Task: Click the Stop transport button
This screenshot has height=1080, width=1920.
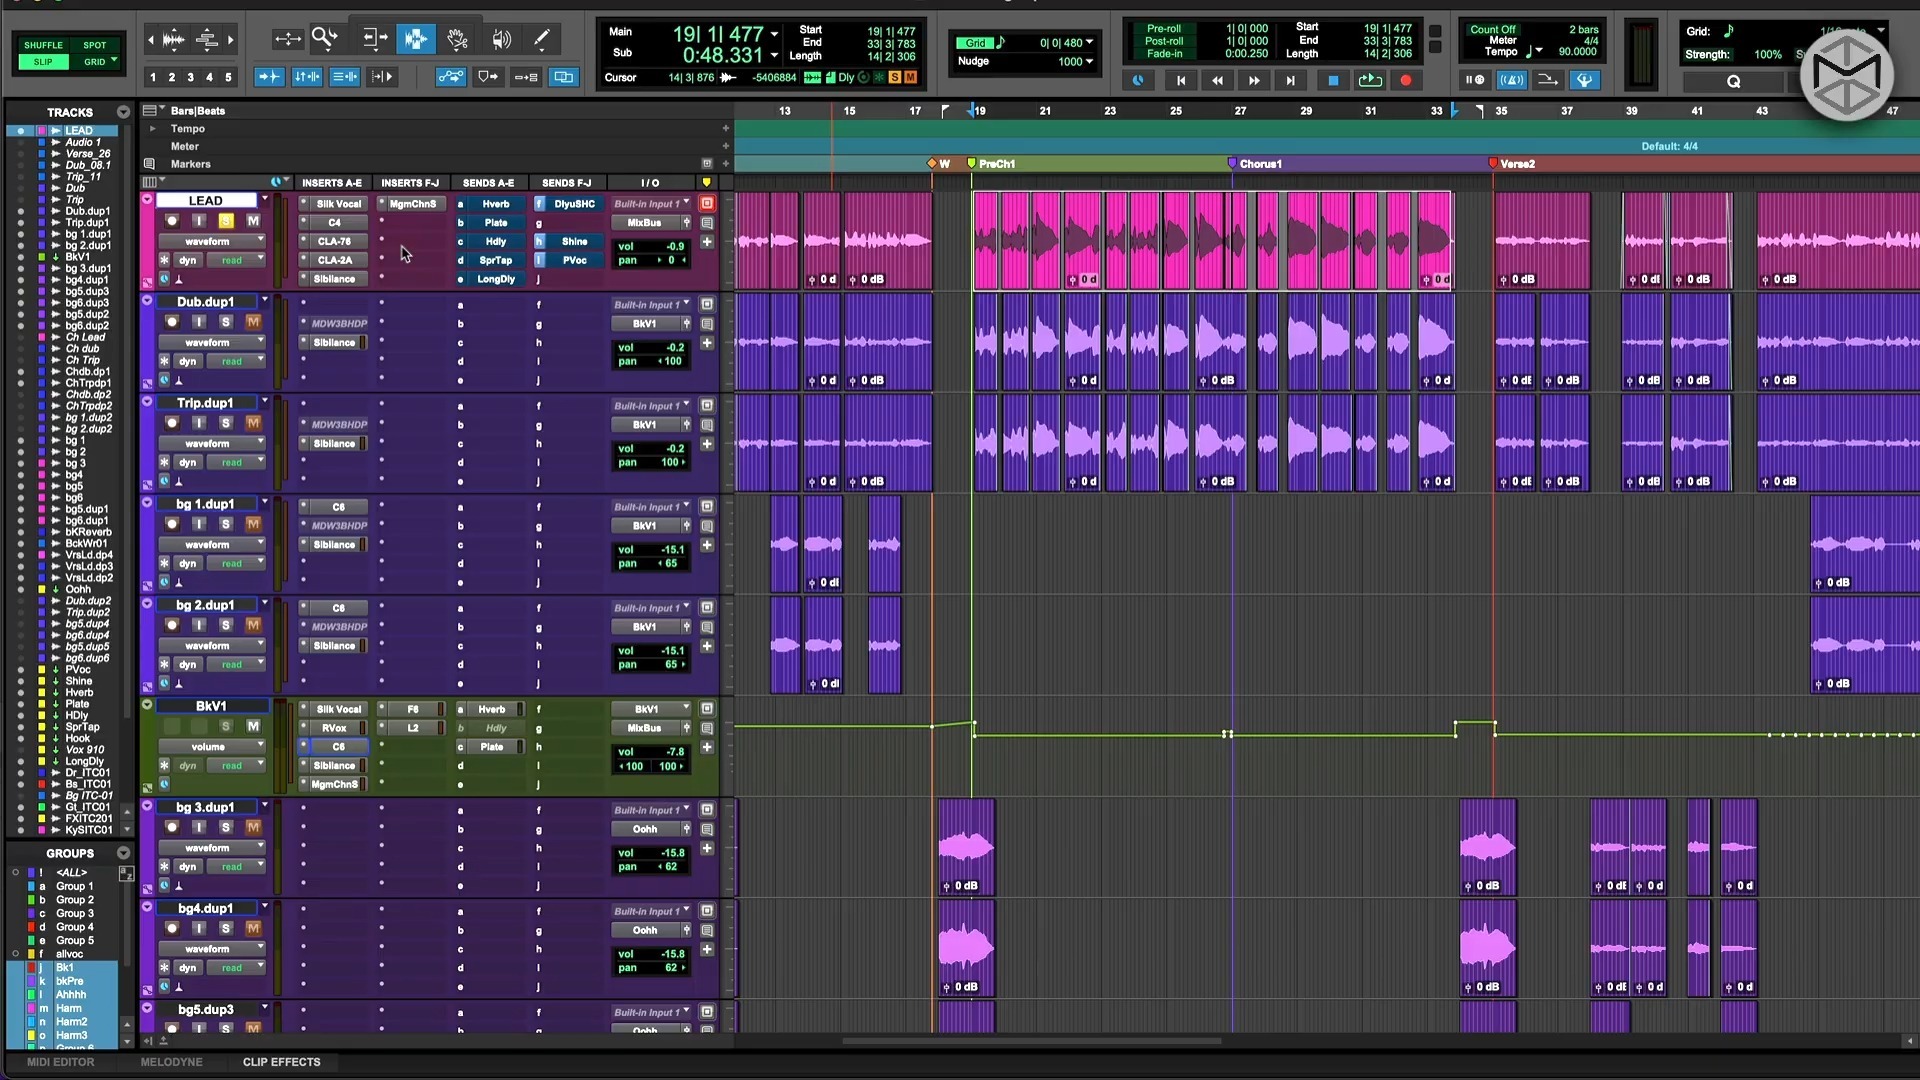Action: click(1333, 80)
